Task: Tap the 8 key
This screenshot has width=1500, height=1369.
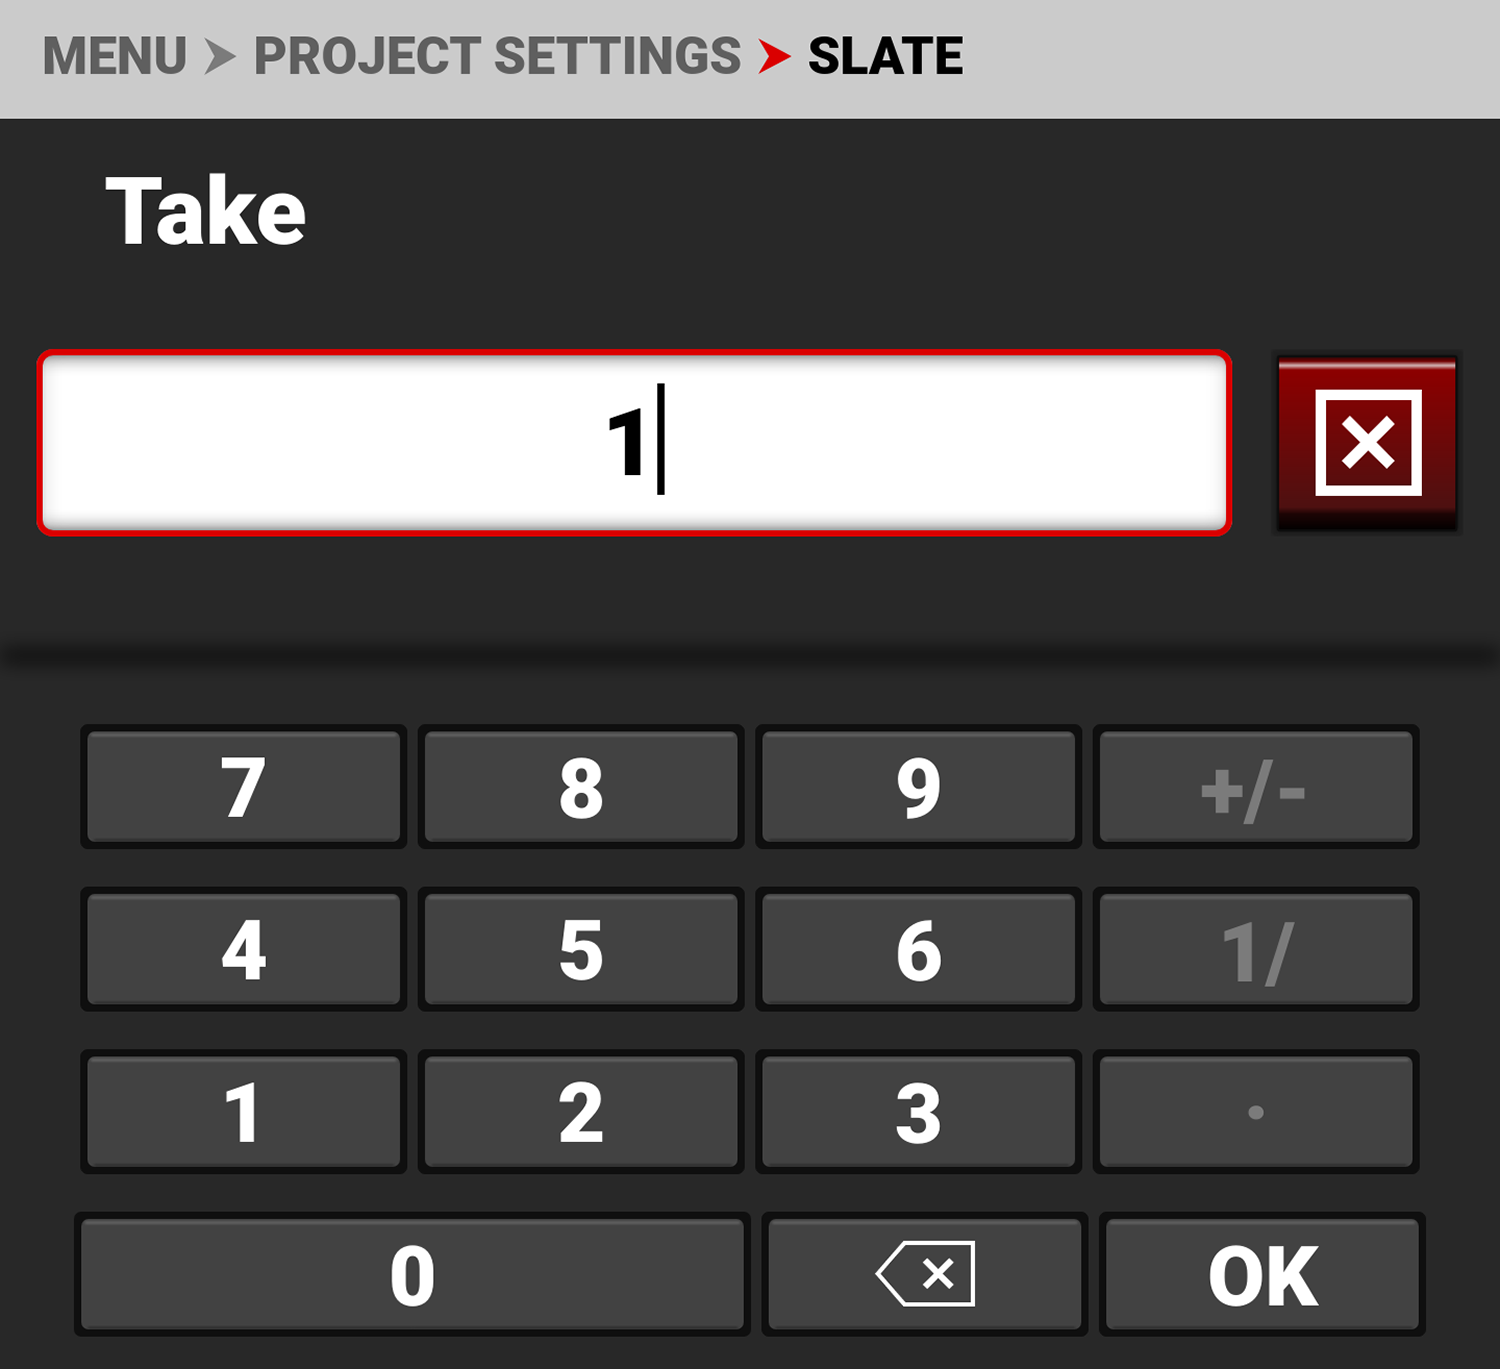Action: (x=581, y=788)
